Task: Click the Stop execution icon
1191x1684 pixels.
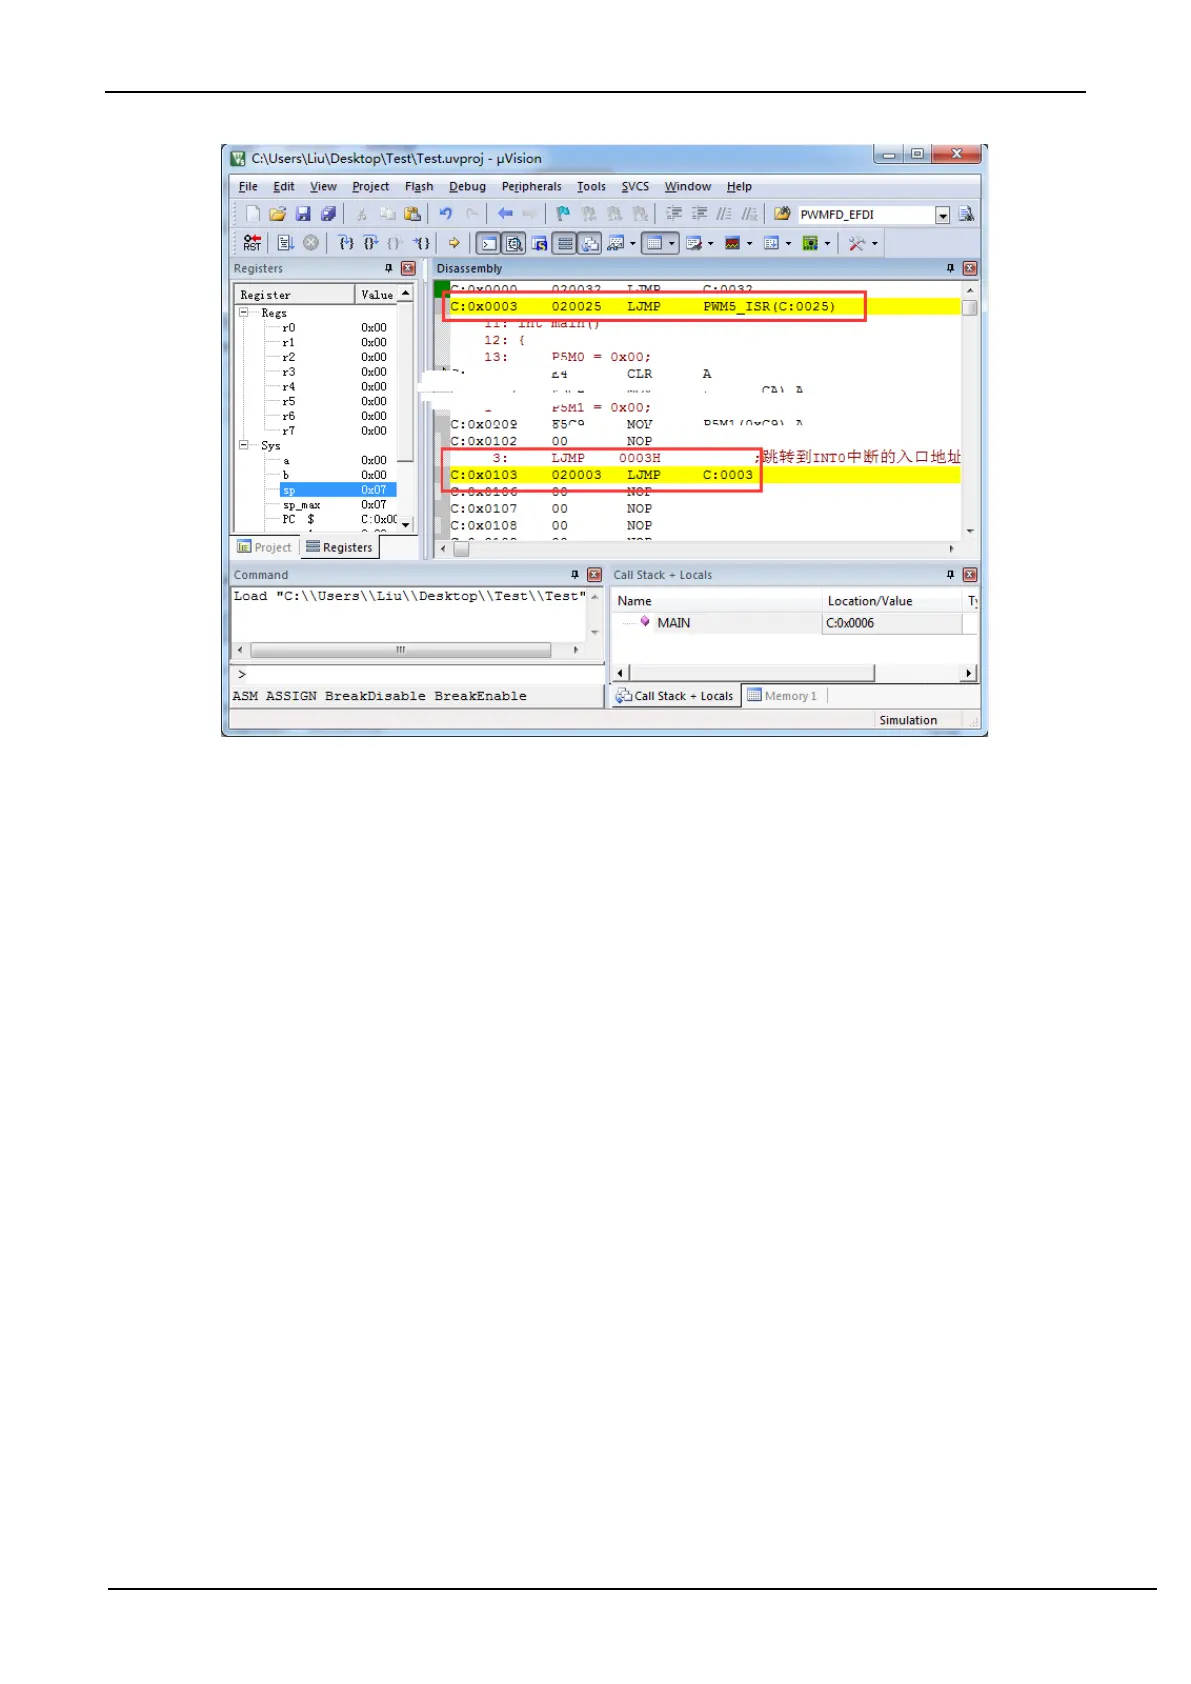Action: (311, 243)
